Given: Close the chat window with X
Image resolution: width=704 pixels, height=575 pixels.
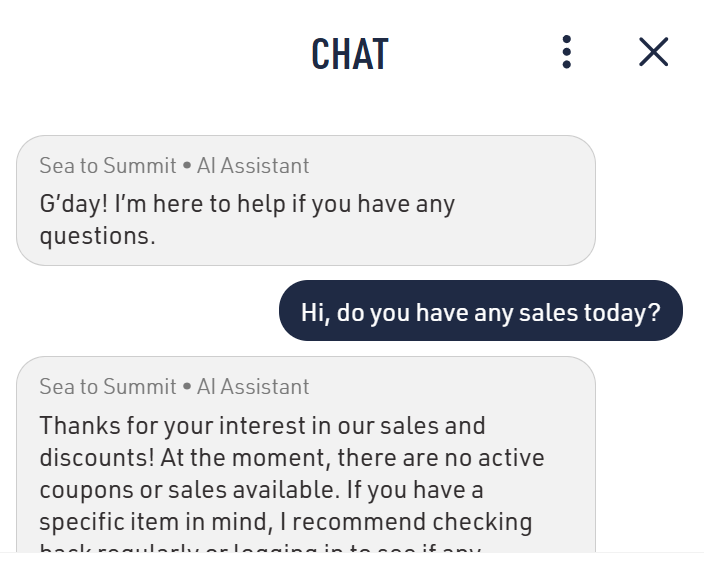Looking at the screenshot, I should click(653, 52).
